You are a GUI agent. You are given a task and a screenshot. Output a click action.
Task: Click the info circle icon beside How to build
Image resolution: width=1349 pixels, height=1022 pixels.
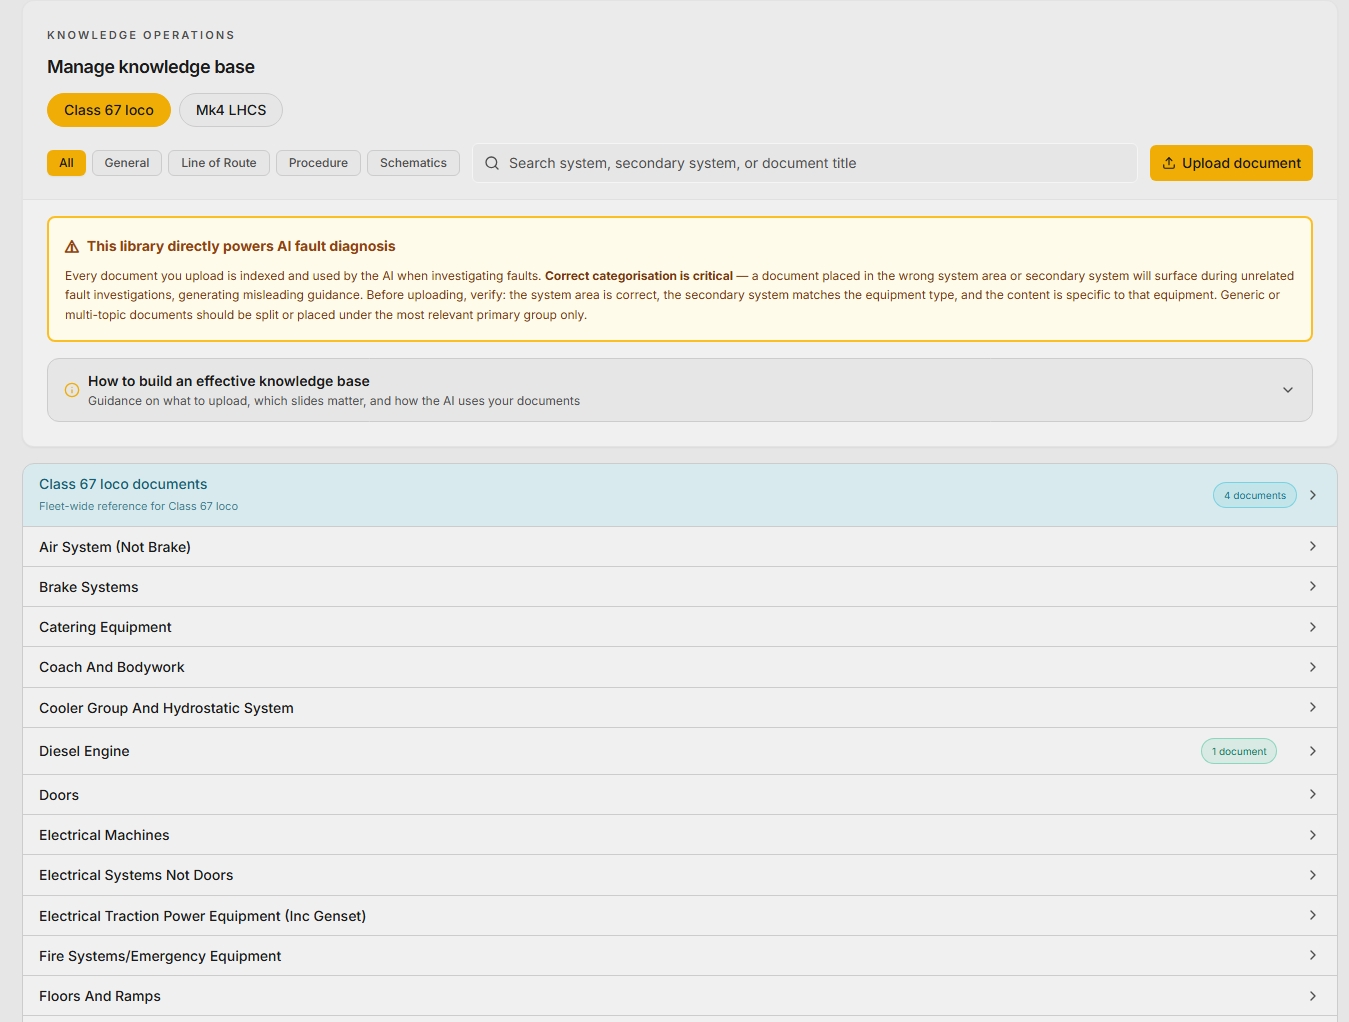72,390
